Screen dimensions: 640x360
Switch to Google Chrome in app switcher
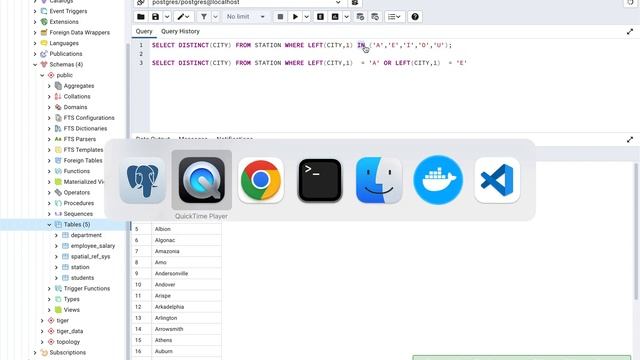261,180
